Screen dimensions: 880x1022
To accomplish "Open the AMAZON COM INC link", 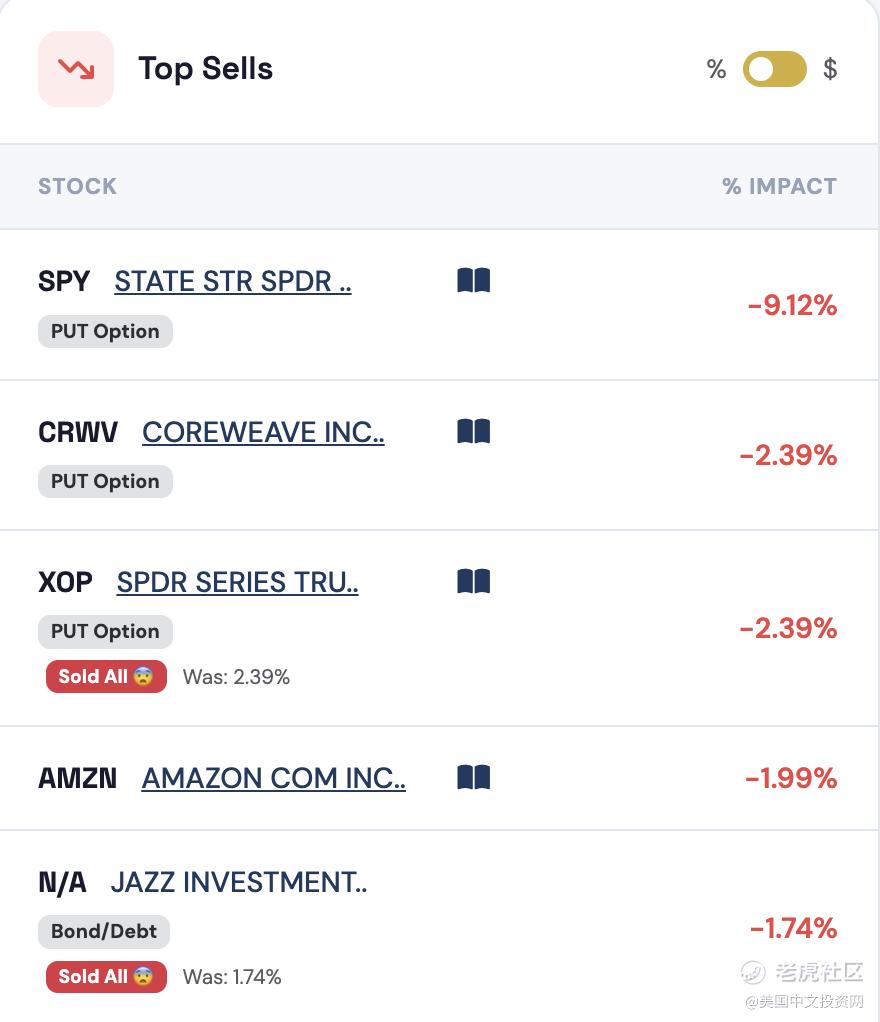I will (x=274, y=778).
